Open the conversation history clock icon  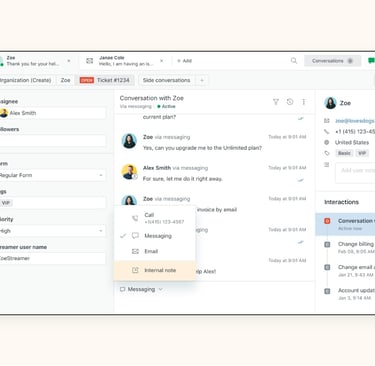[x=290, y=102]
